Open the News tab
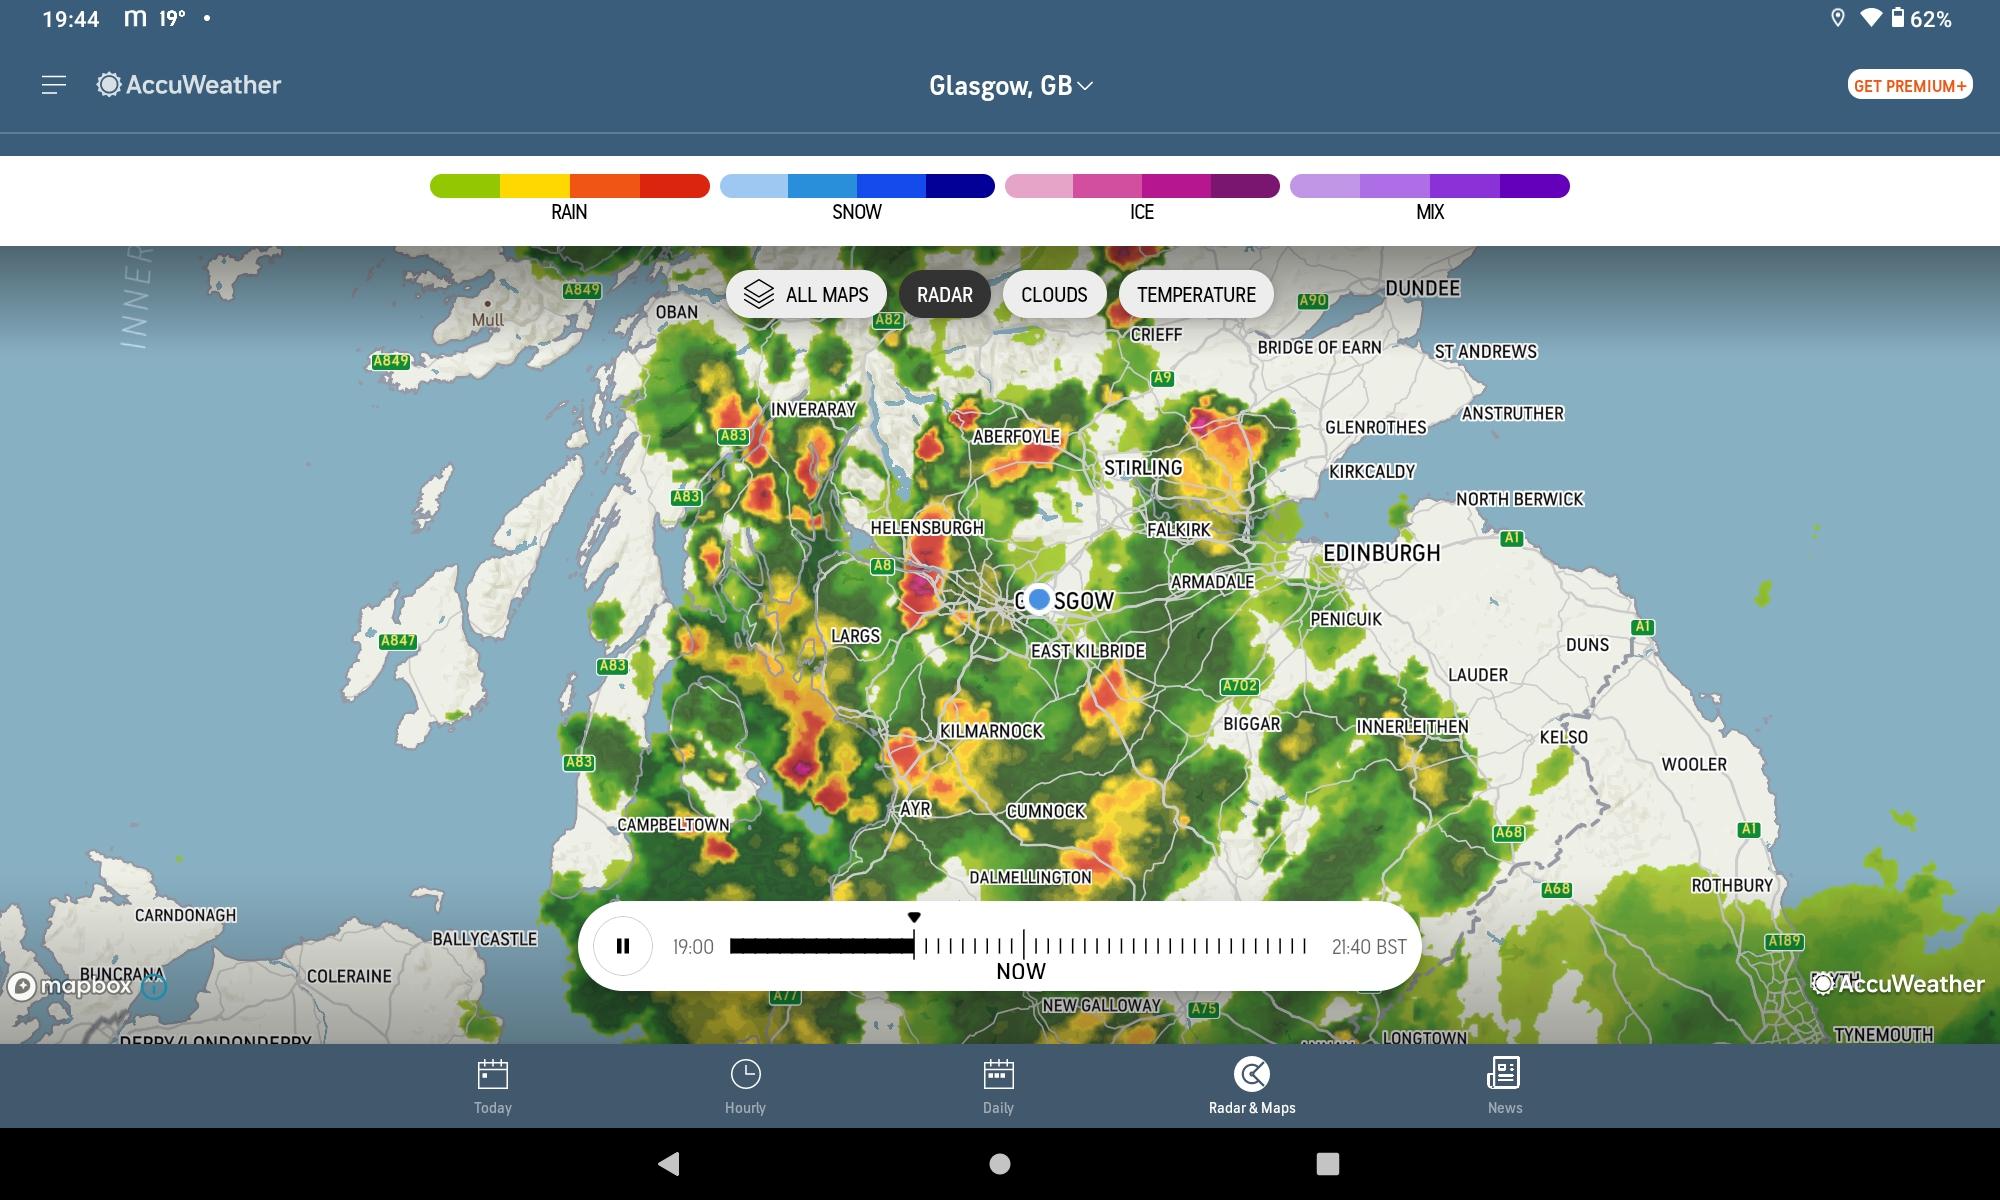Screen dimensions: 2000x1200 [1504, 1087]
